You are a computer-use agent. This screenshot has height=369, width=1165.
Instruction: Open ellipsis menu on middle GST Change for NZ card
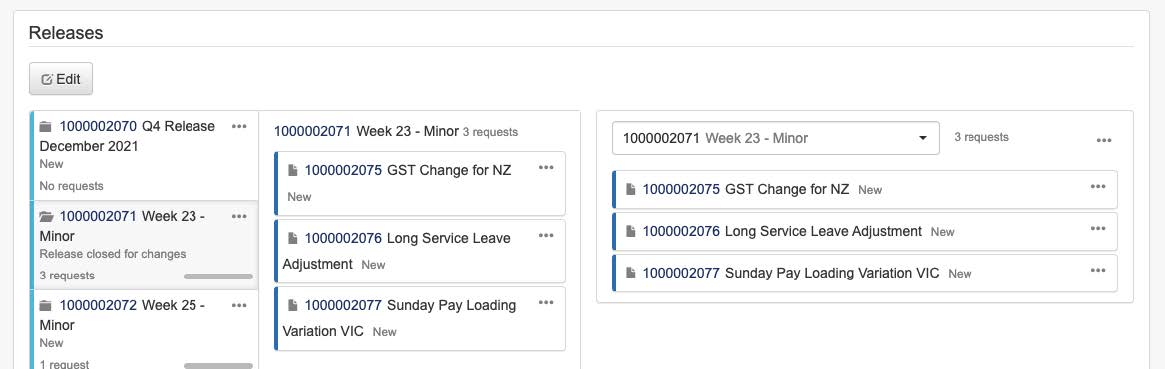click(546, 167)
